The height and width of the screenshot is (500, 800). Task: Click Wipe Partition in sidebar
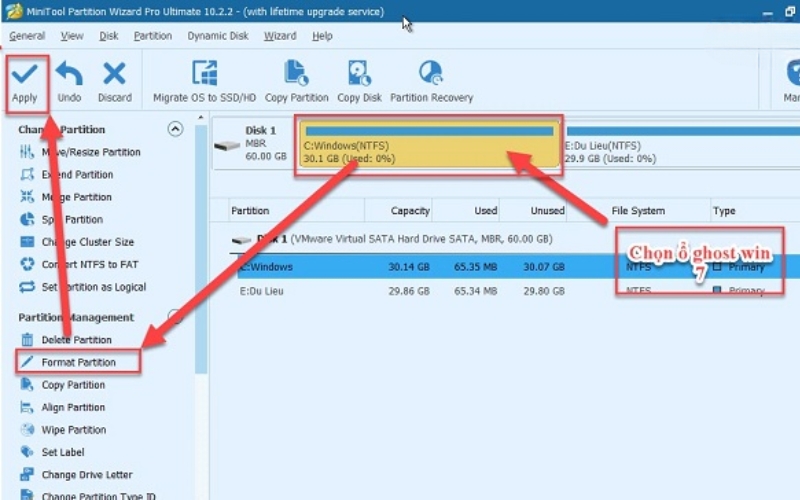[73, 430]
